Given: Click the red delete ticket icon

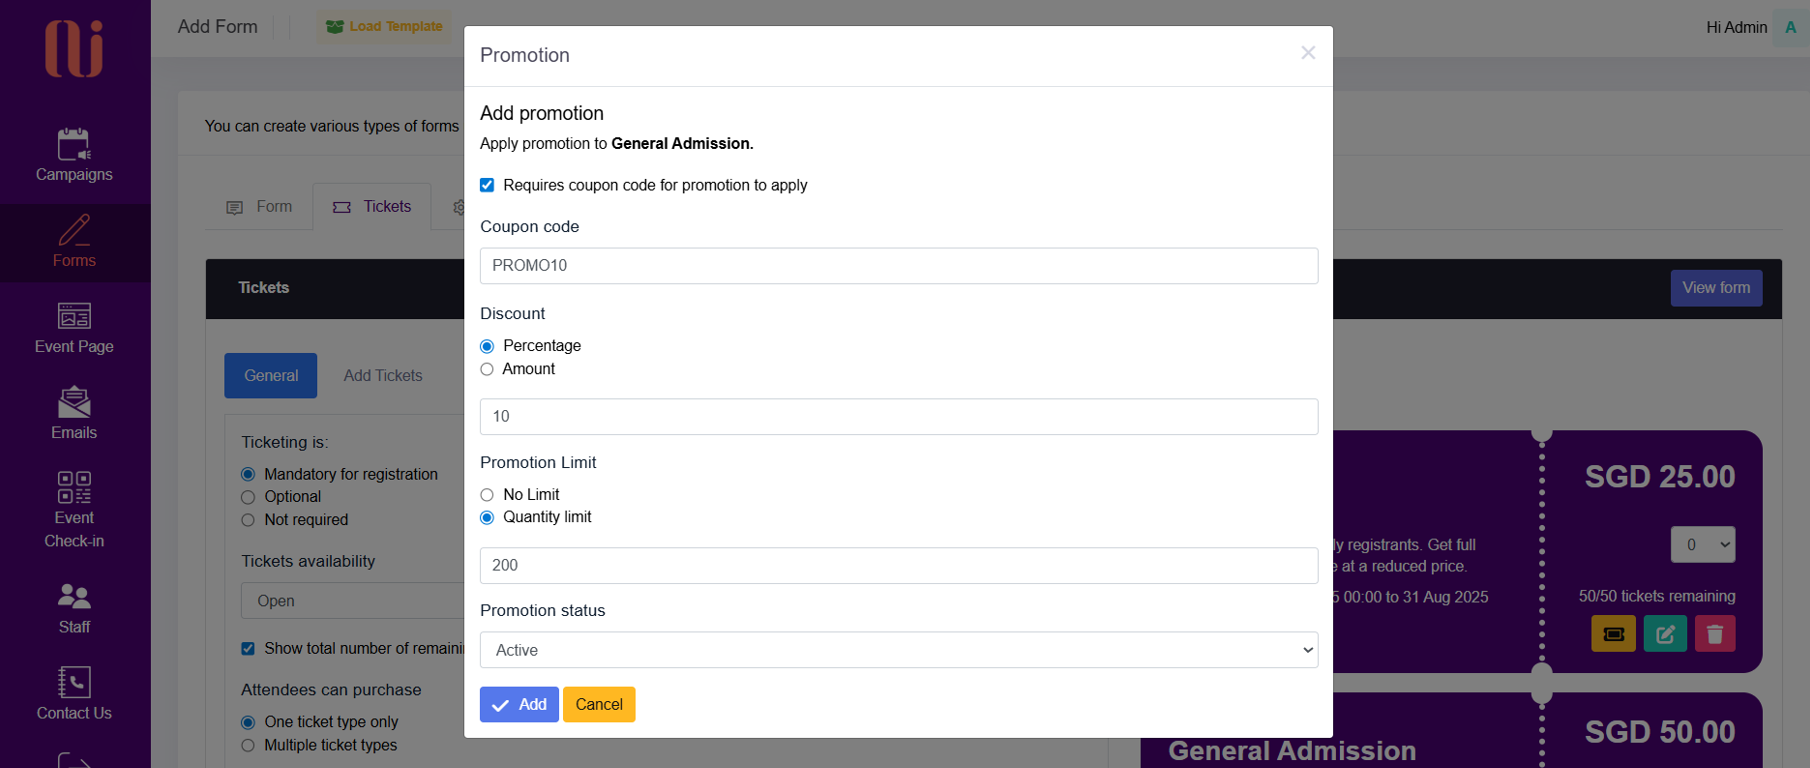Looking at the screenshot, I should [x=1715, y=634].
